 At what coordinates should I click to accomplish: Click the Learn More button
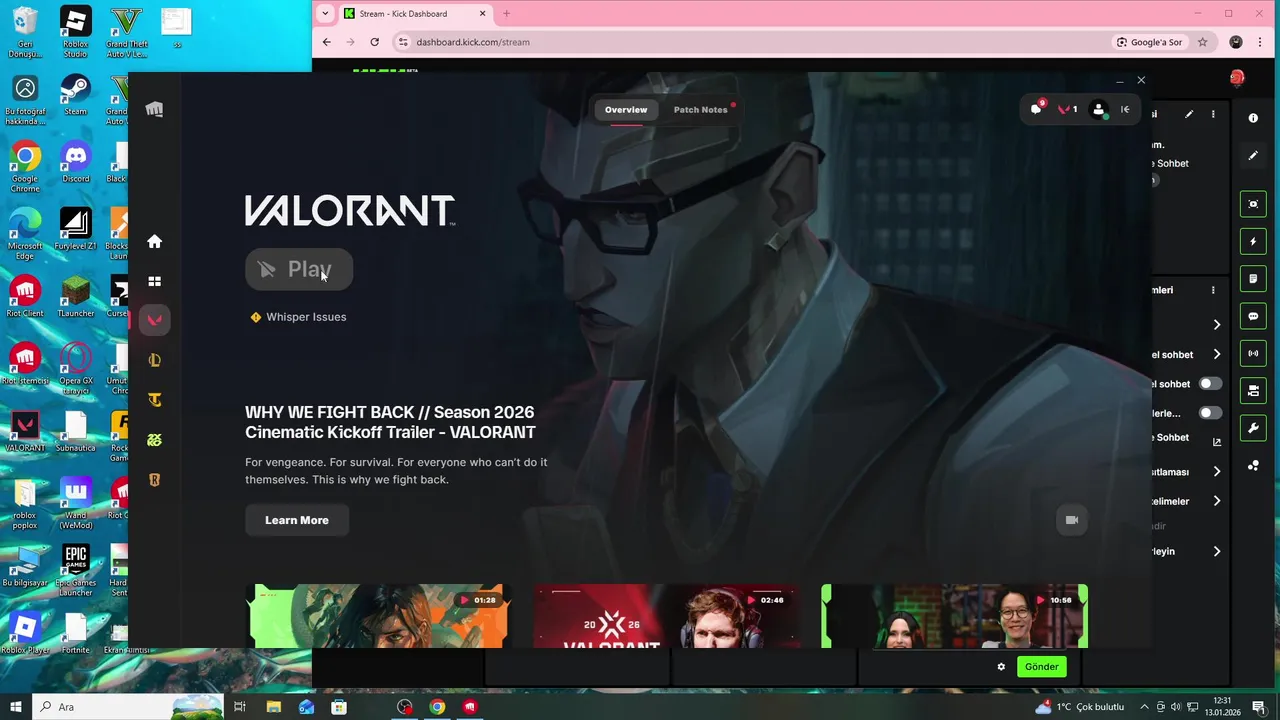coord(297,520)
